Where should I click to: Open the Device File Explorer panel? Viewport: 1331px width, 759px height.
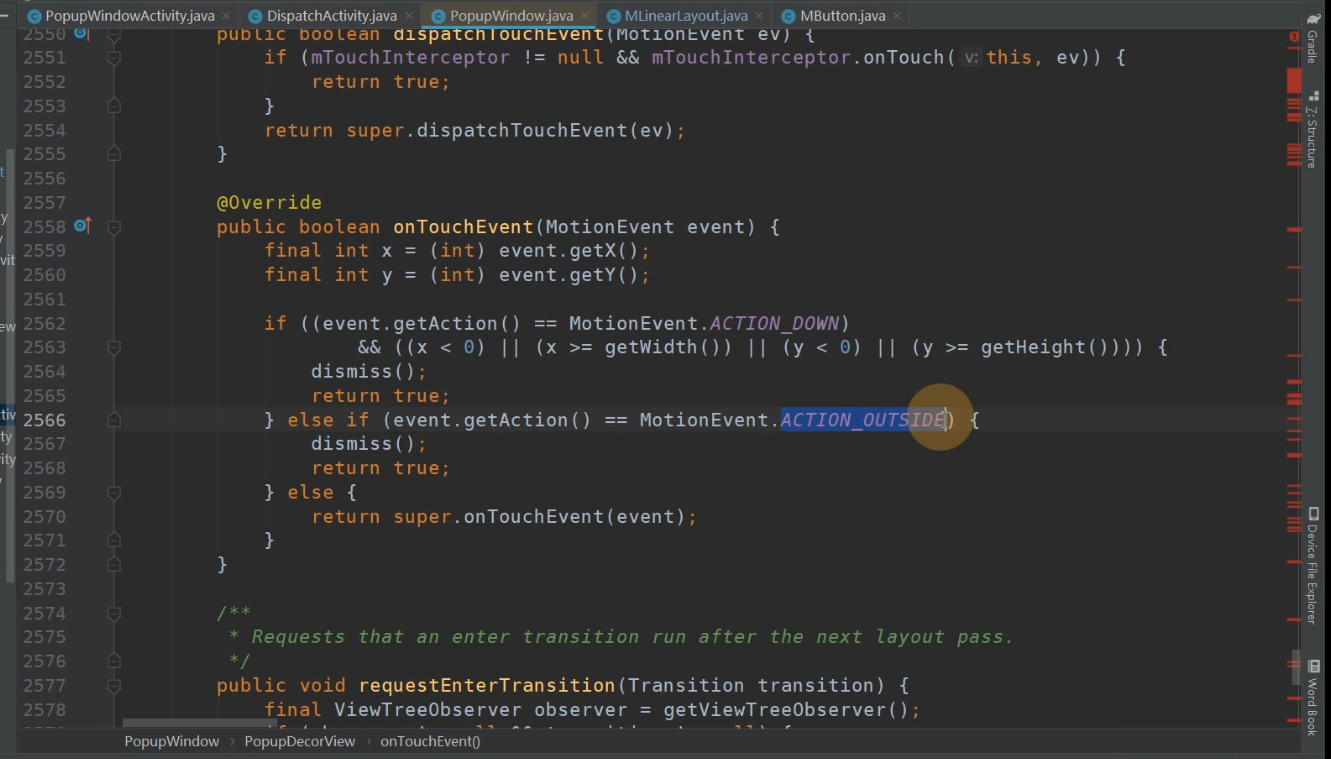click(x=1313, y=565)
